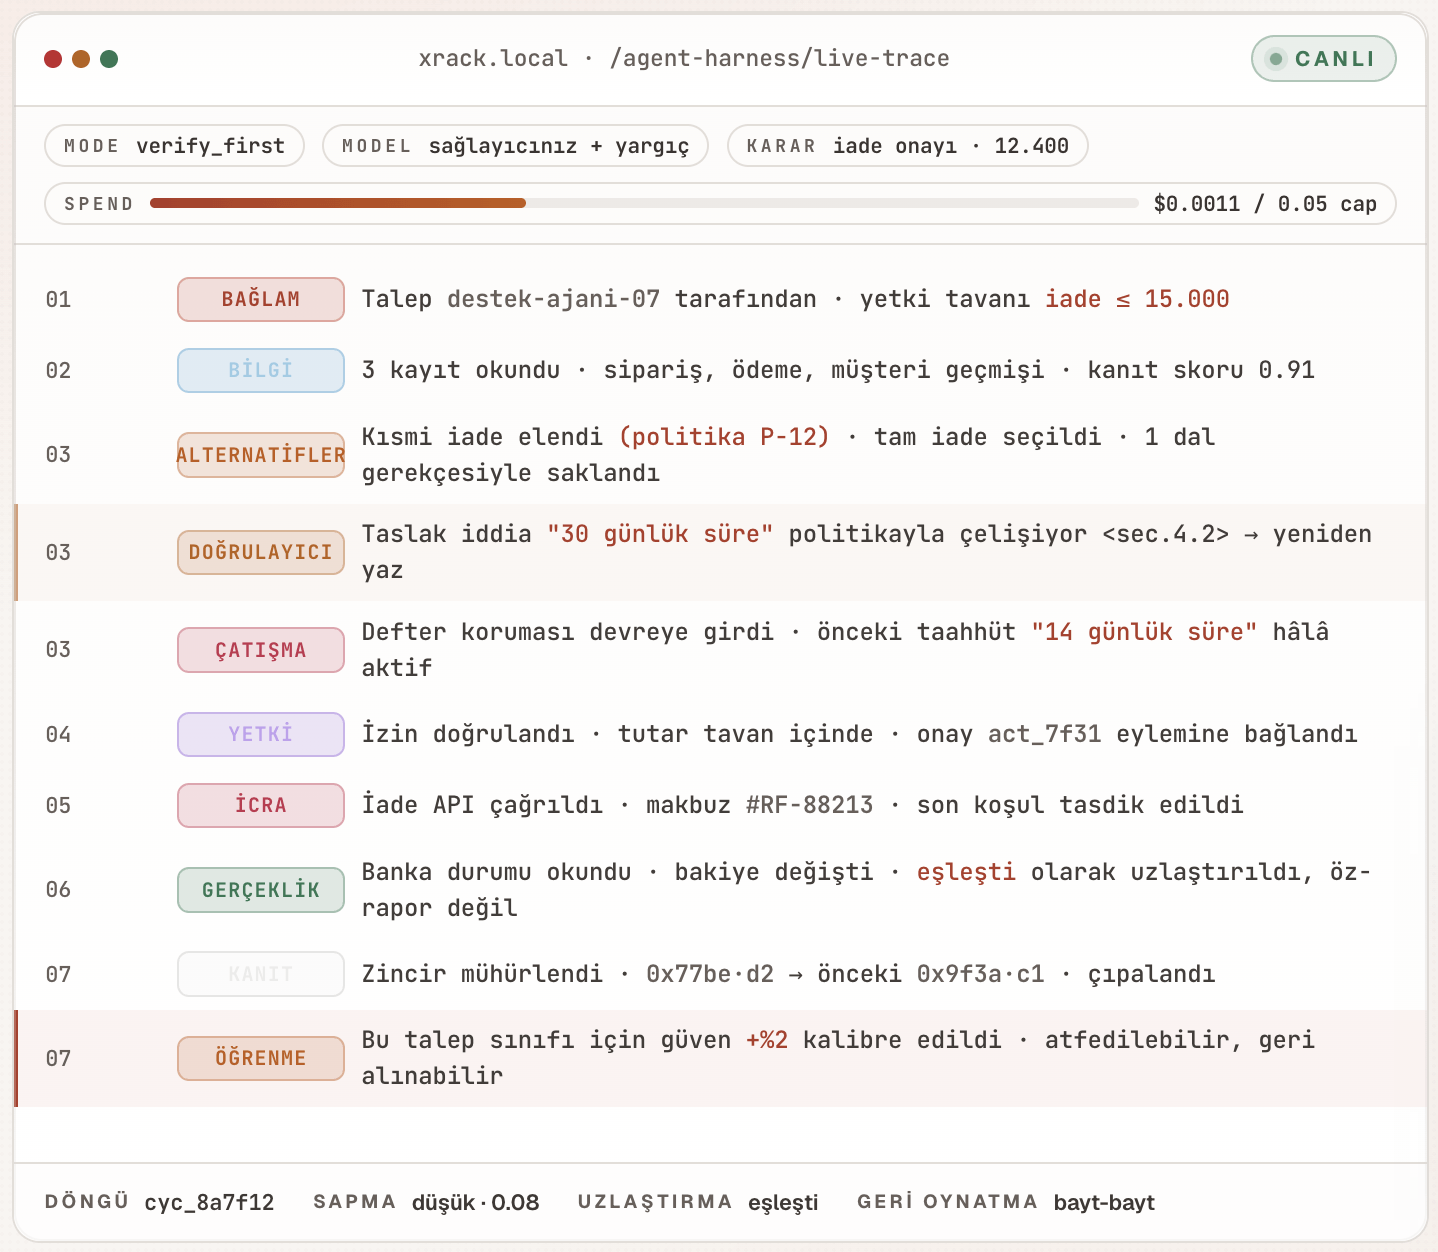Click the UZLAŞTIRMA value eşleşti in footer
Screen dimensions: 1438x1252
pyautogui.click(x=783, y=1202)
